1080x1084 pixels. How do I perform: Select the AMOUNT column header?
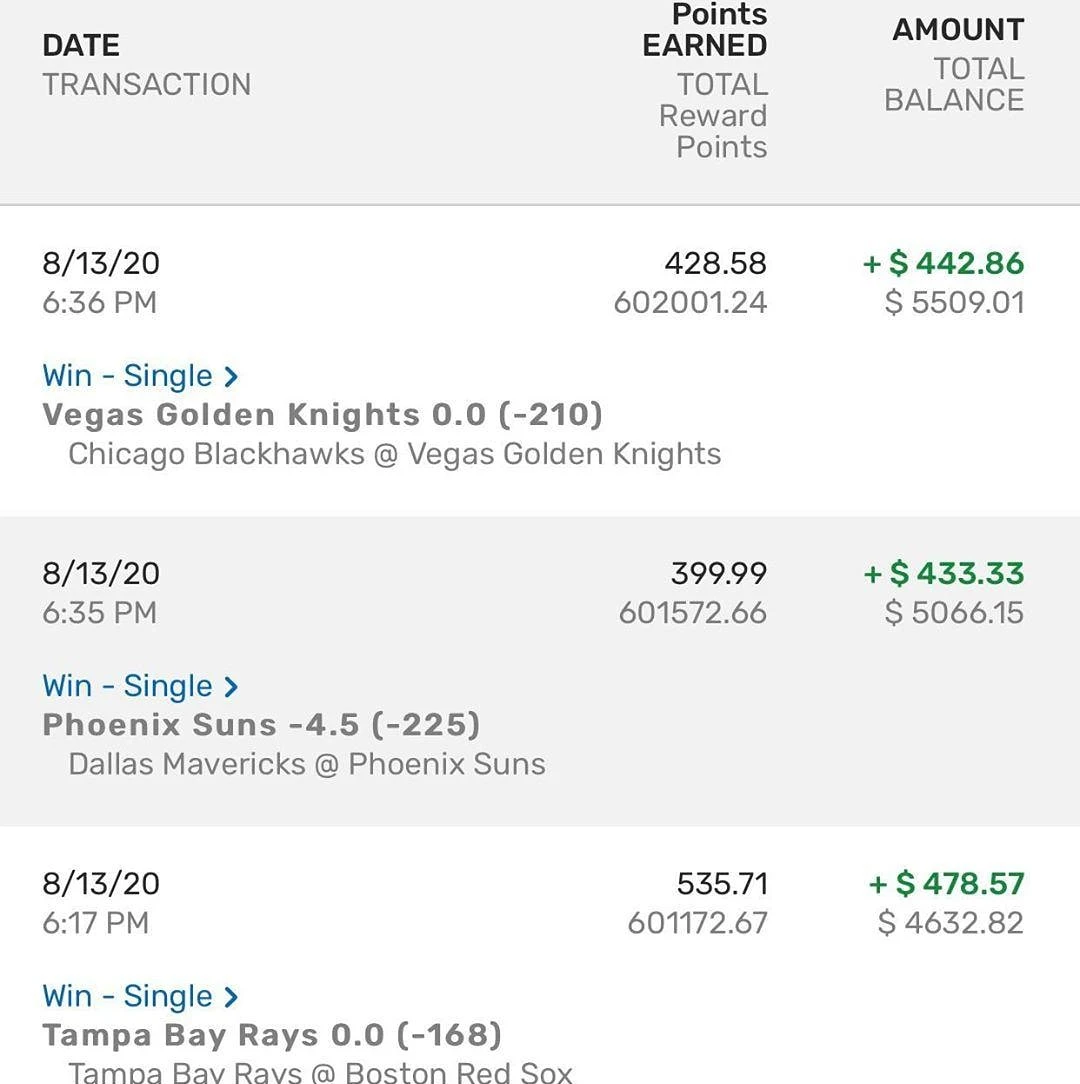[958, 30]
